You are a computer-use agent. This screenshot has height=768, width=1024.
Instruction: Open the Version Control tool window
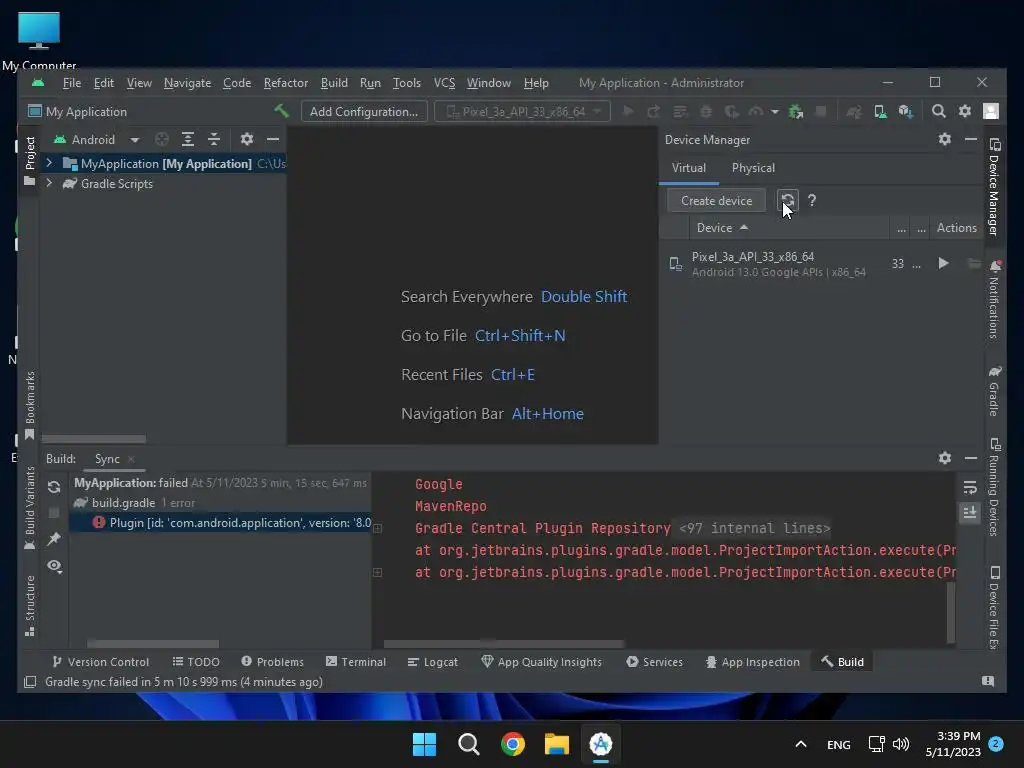click(x=100, y=662)
